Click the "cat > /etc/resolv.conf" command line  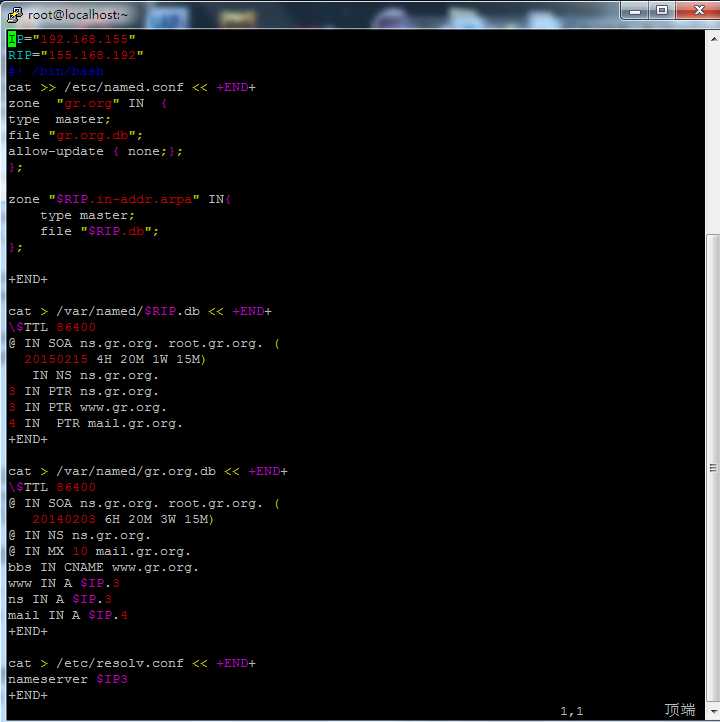pos(130,663)
